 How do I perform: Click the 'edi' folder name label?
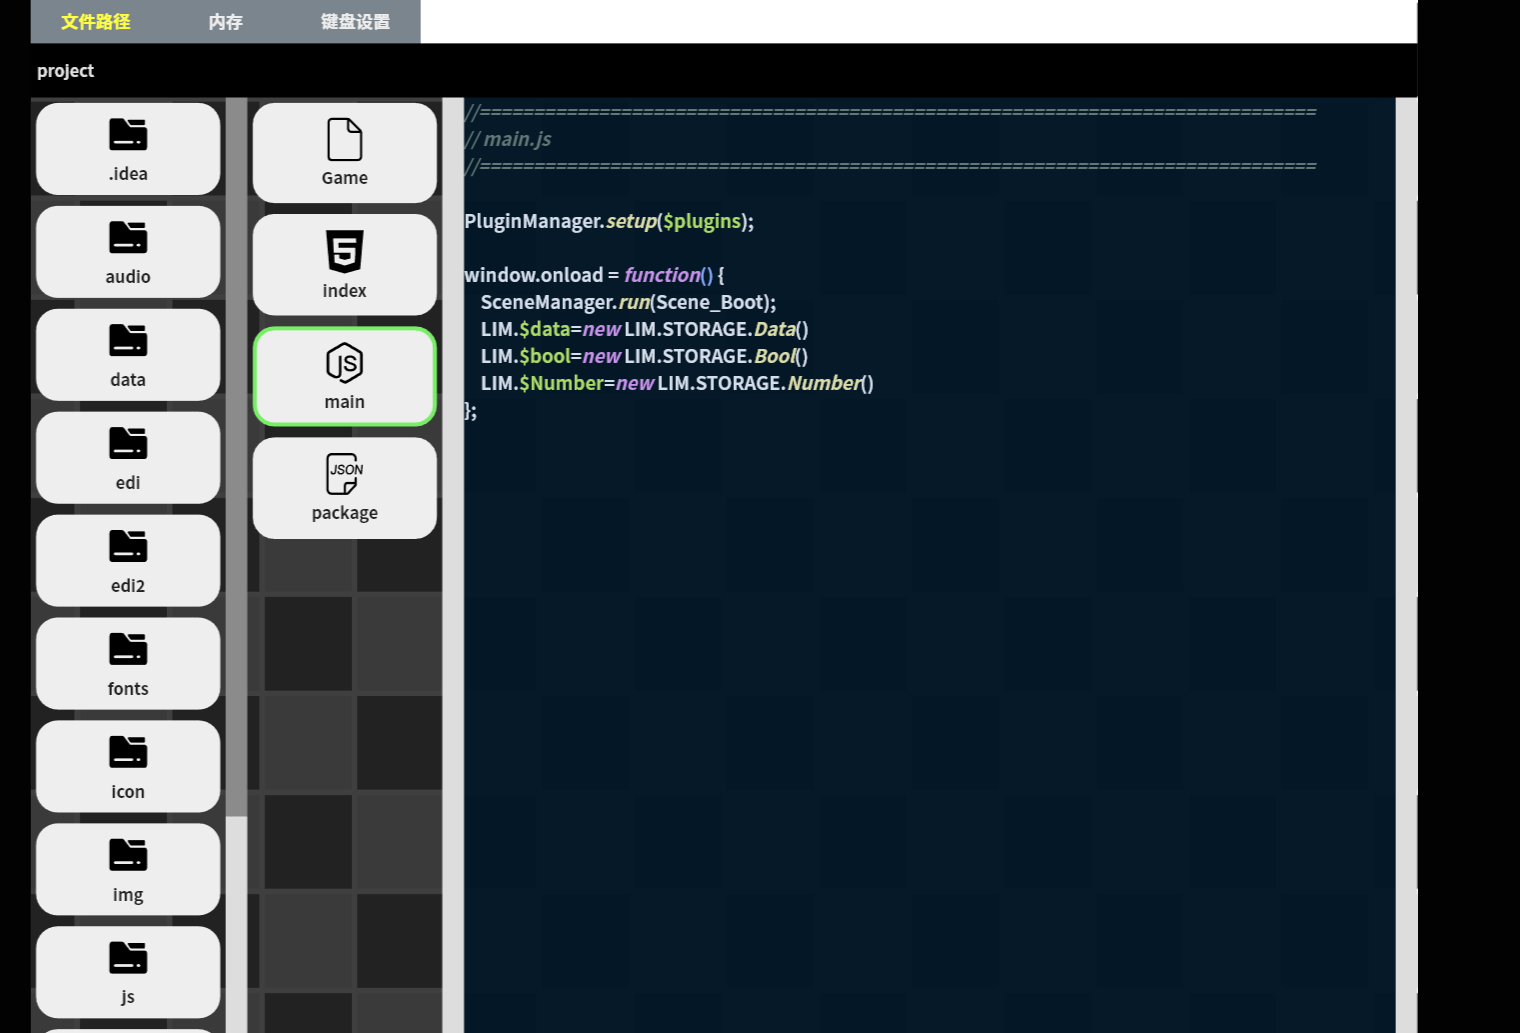click(x=128, y=483)
